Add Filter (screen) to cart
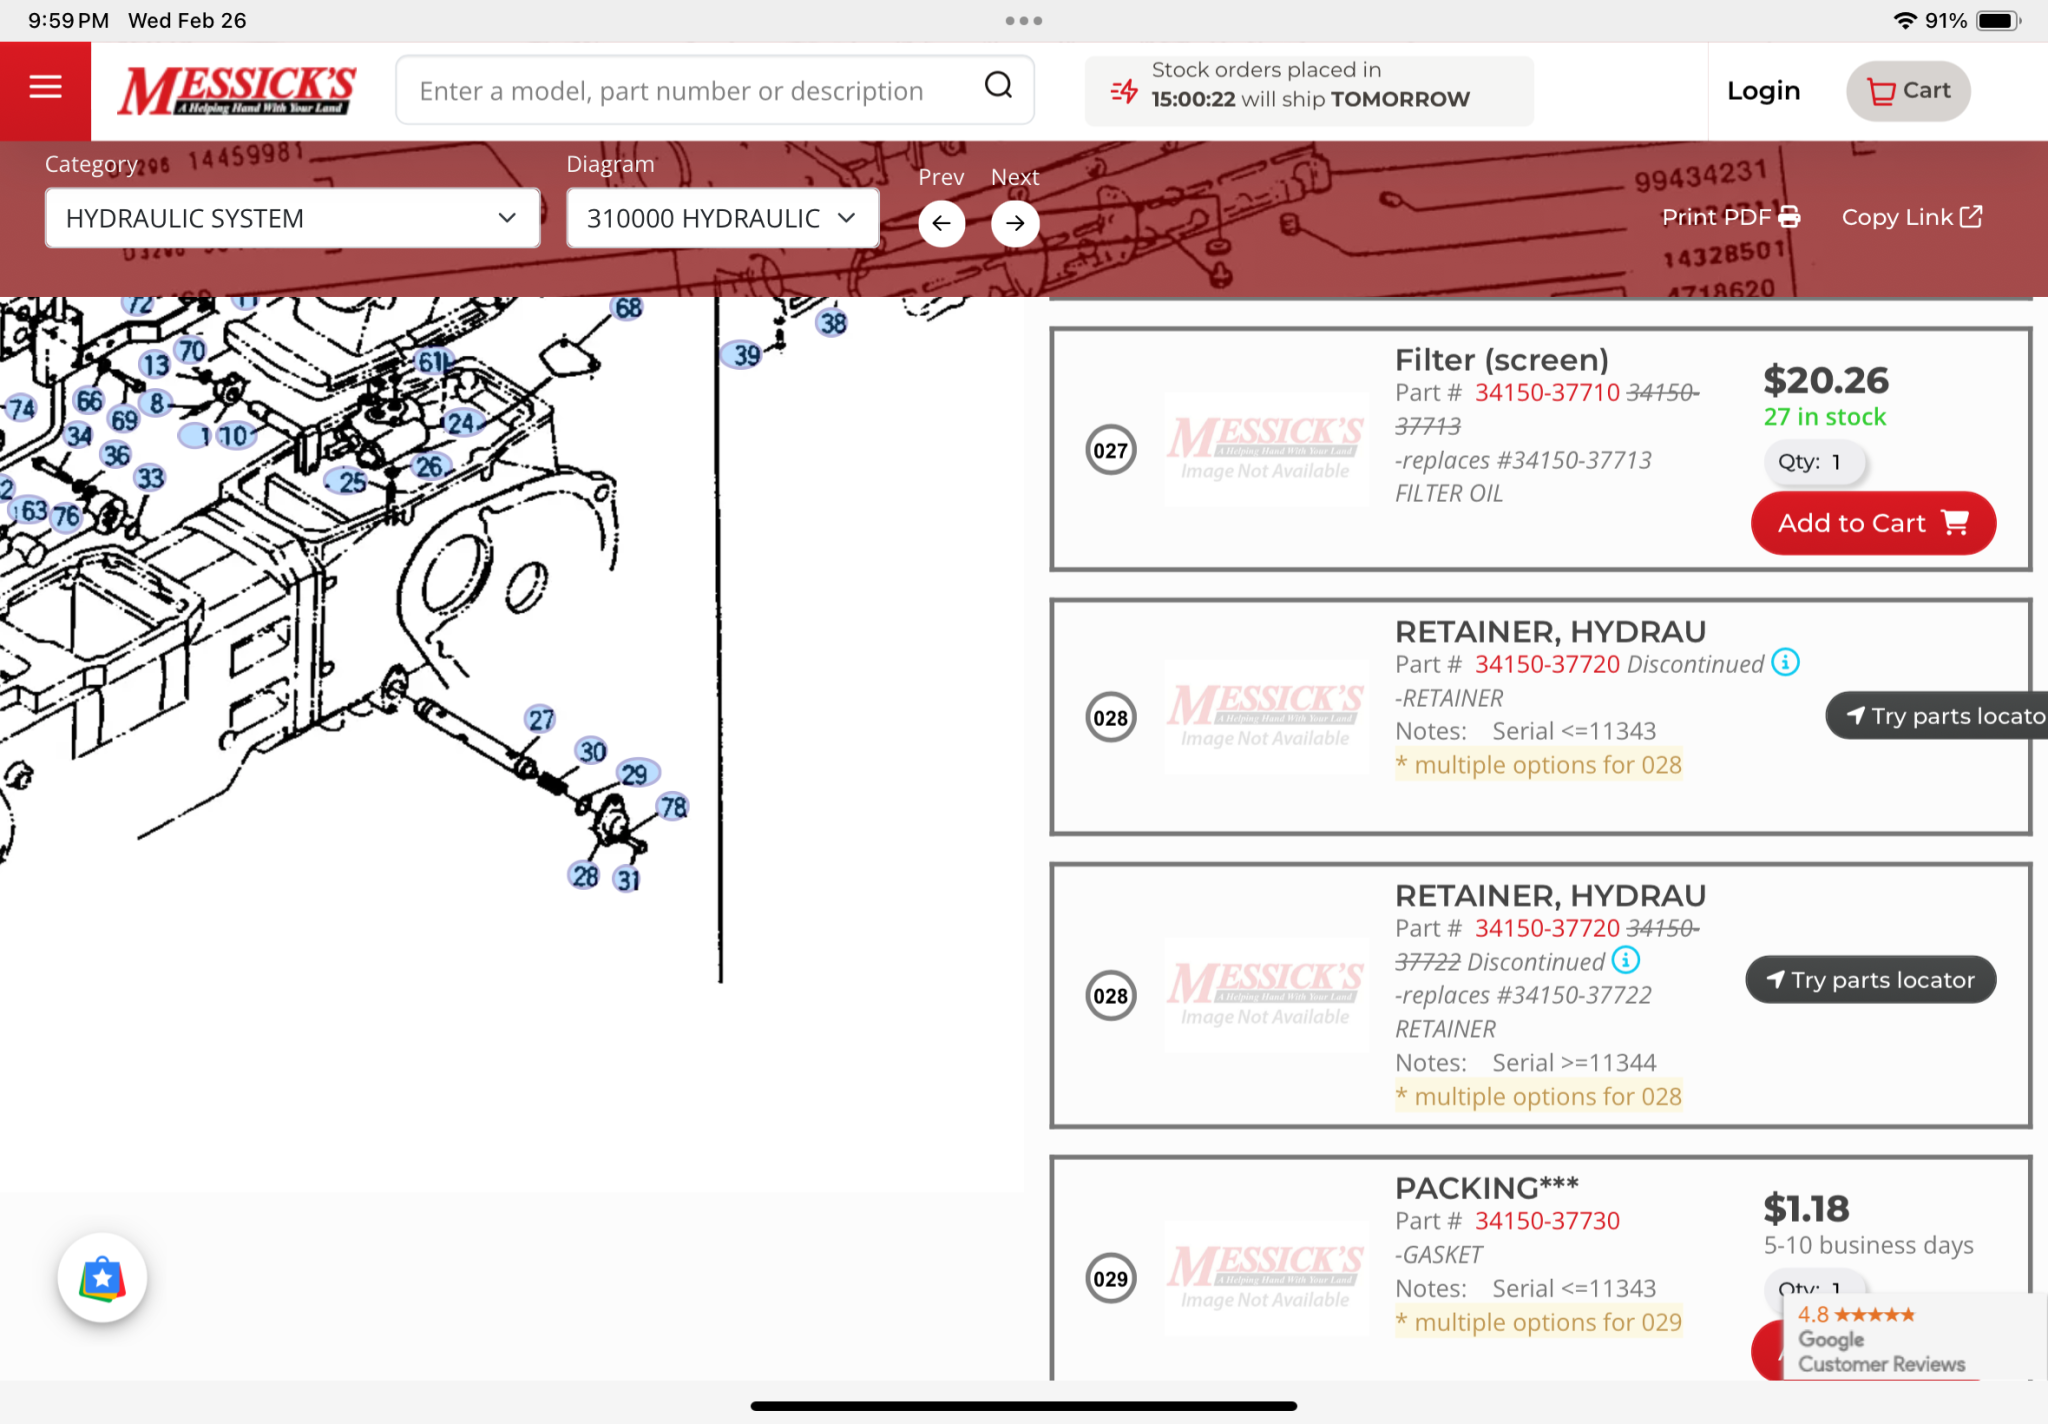This screenshot has width=2048, height=1424. (1873, 523)
